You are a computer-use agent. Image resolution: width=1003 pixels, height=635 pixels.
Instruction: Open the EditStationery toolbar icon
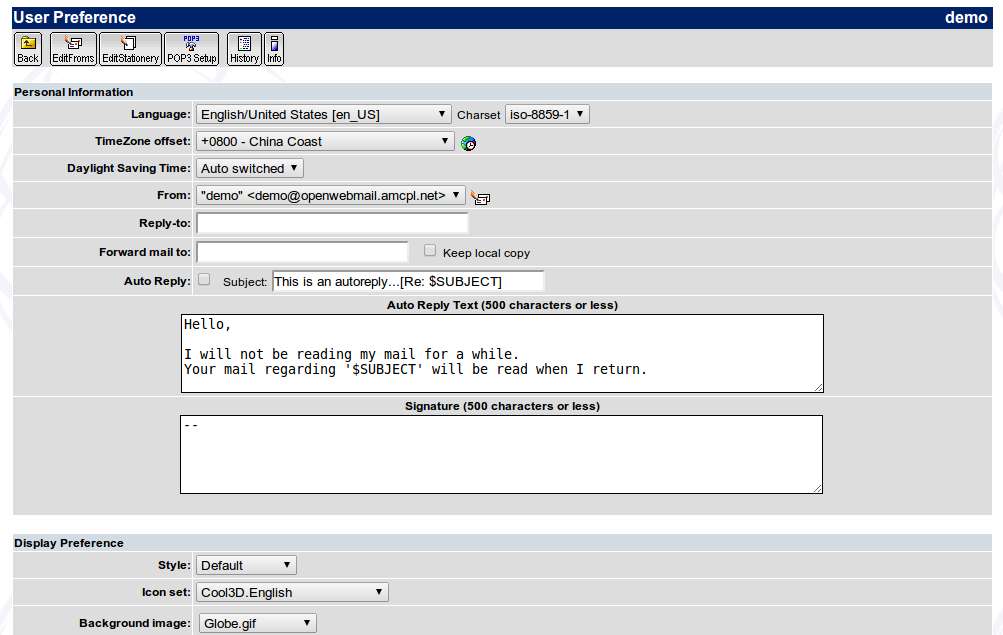[130, 49]
